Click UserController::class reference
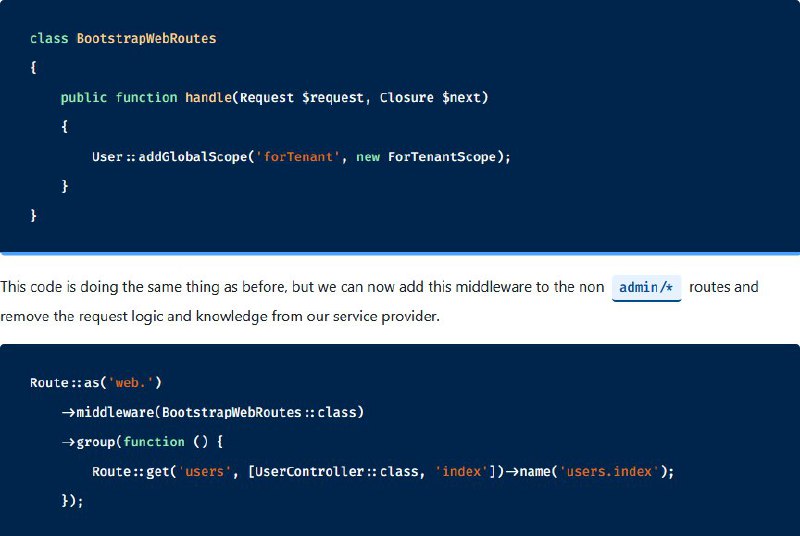The height and width of the screenshot is (536, 800). [337, 471]
